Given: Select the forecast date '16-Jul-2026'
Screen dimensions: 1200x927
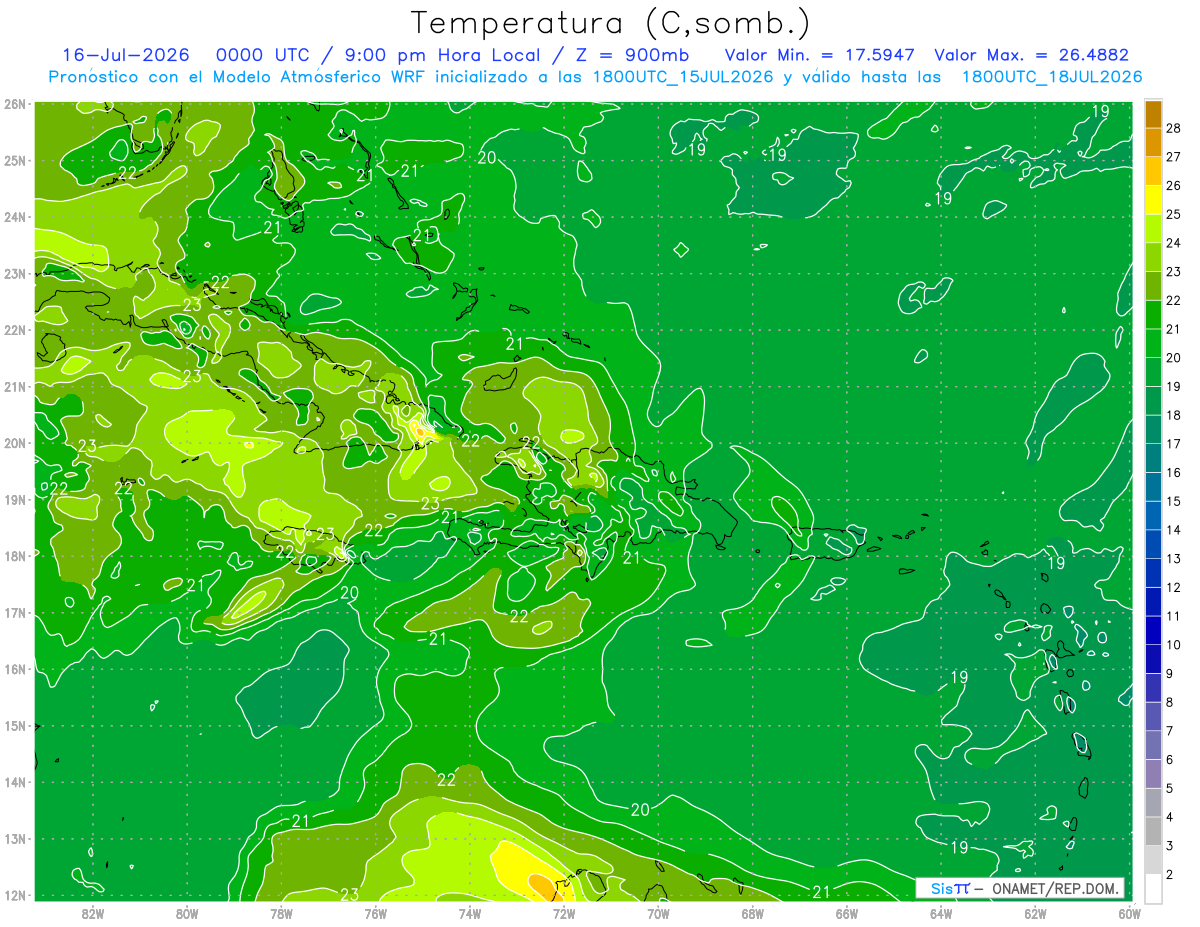Looking at the screenshot, I should coord(126,55).
